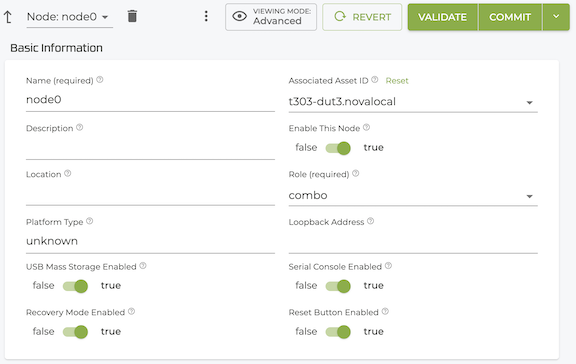This screenshot has width=576, height=364.
Task: Show help for Enable This Node
Action: pyautogui.click(x=367, y=127)
